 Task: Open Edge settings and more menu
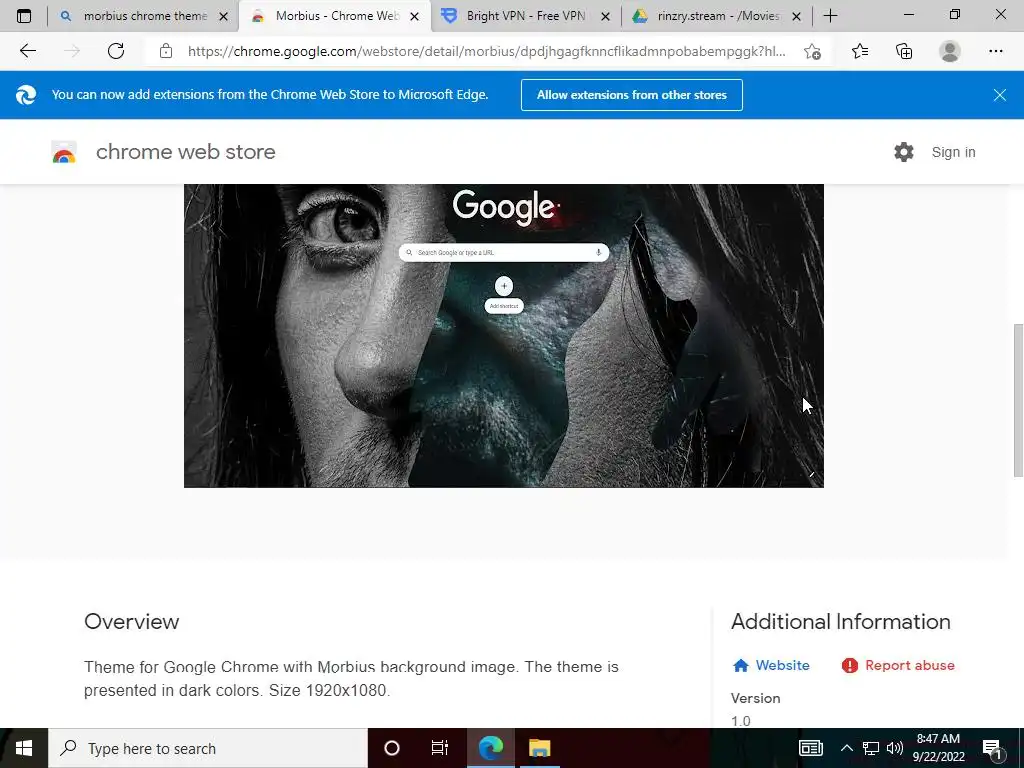point(995,51)
